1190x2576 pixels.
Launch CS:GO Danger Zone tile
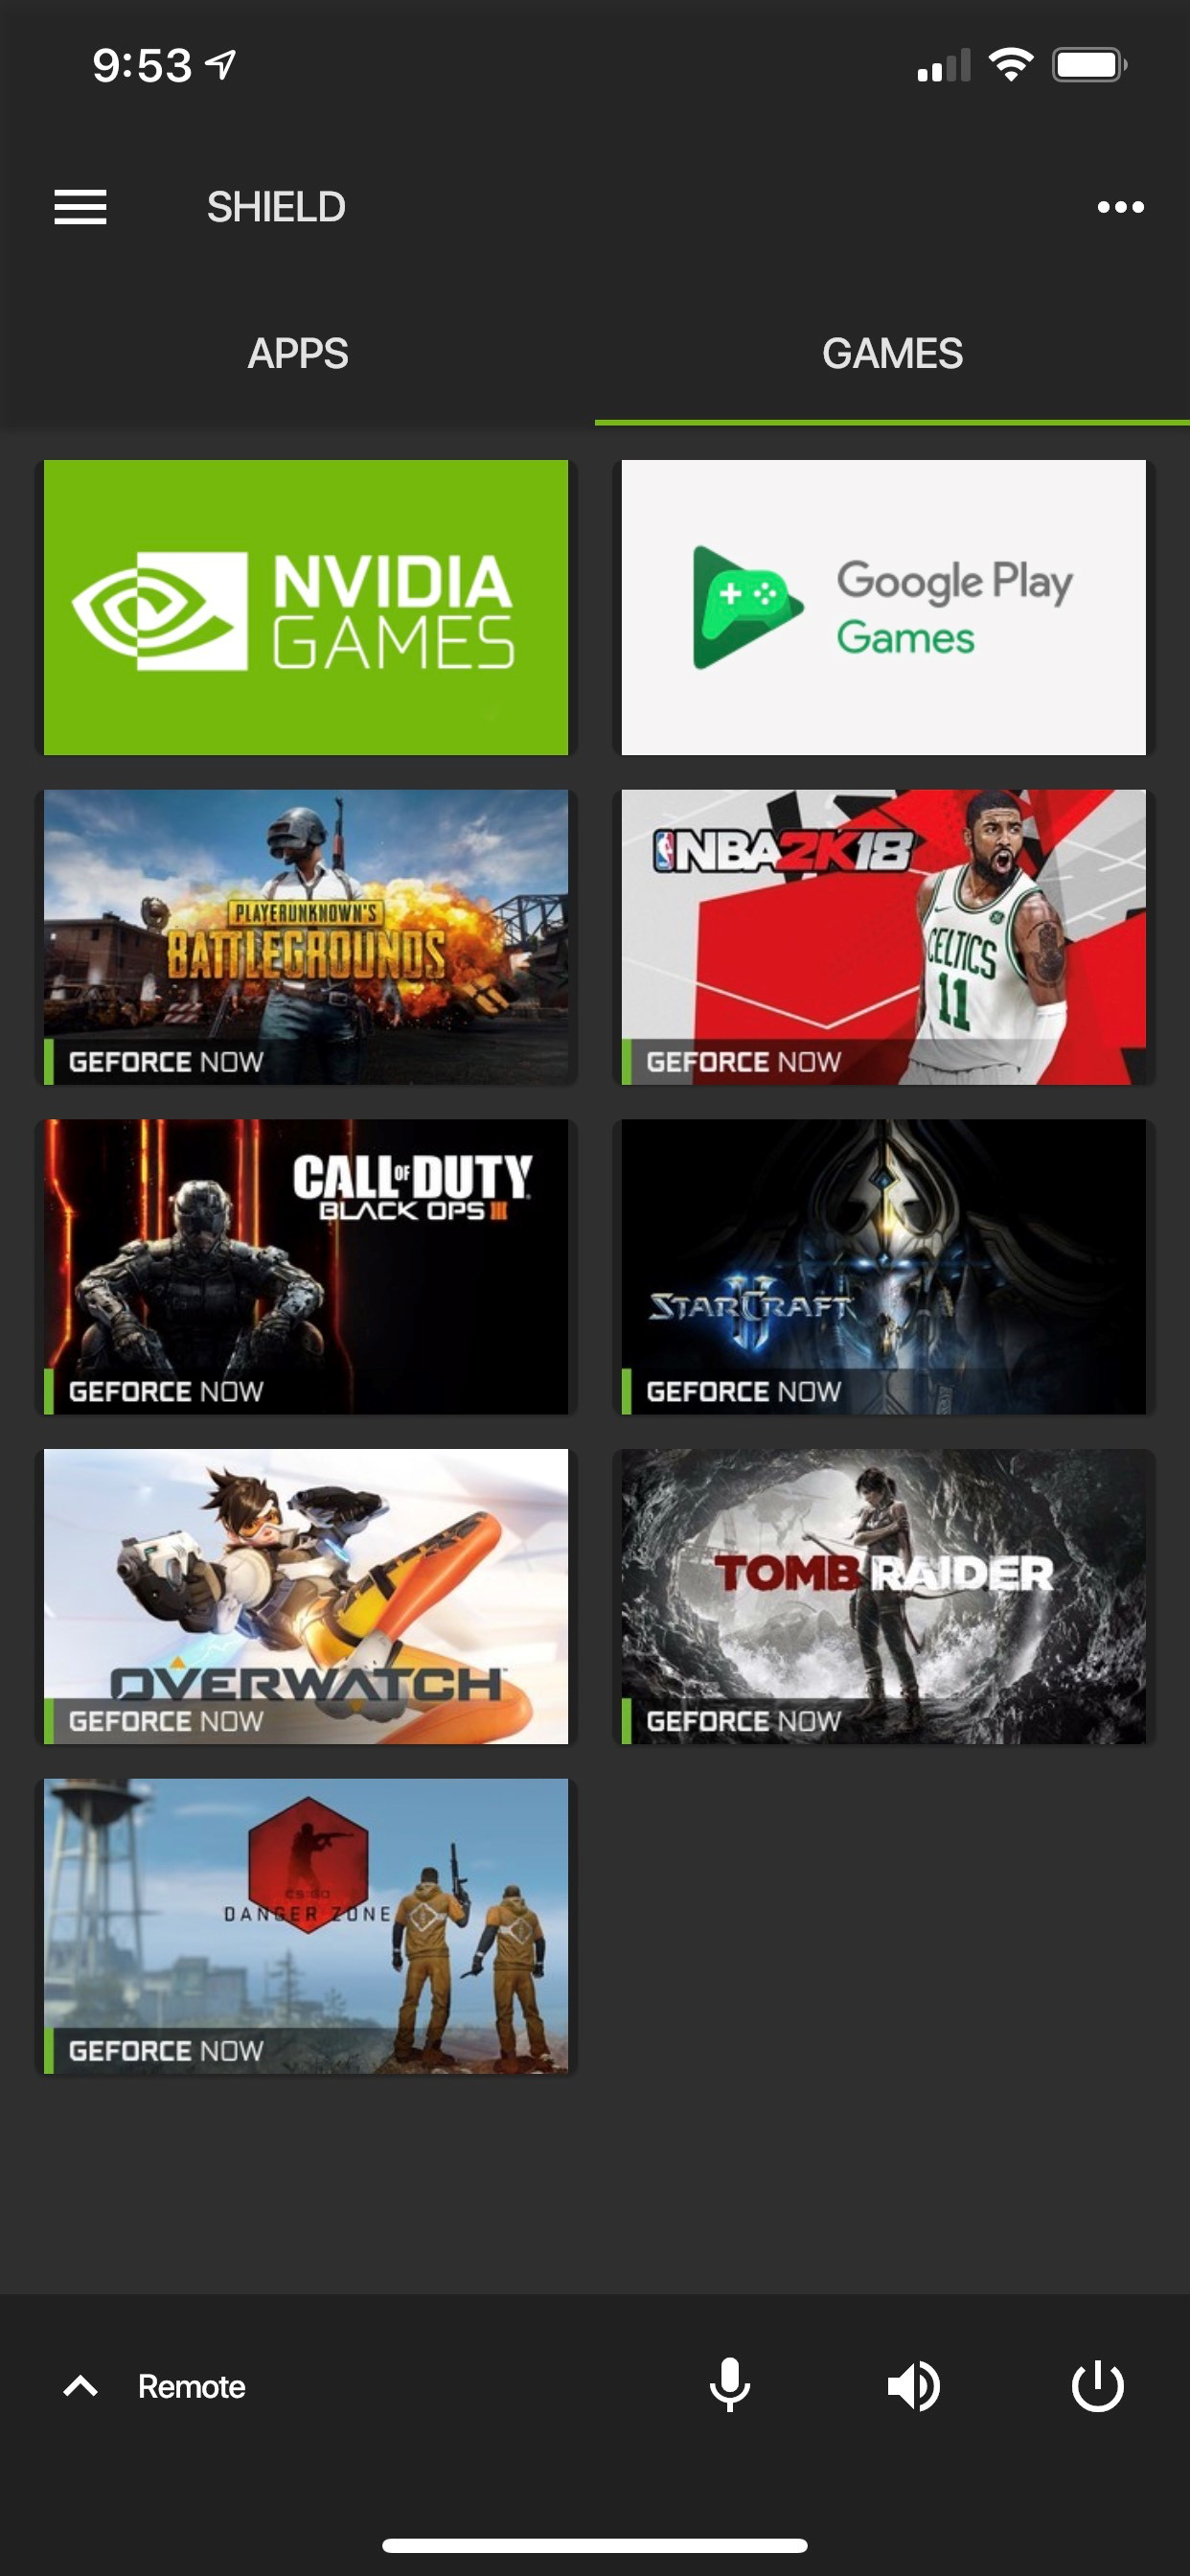click(x=306, y=1926)
